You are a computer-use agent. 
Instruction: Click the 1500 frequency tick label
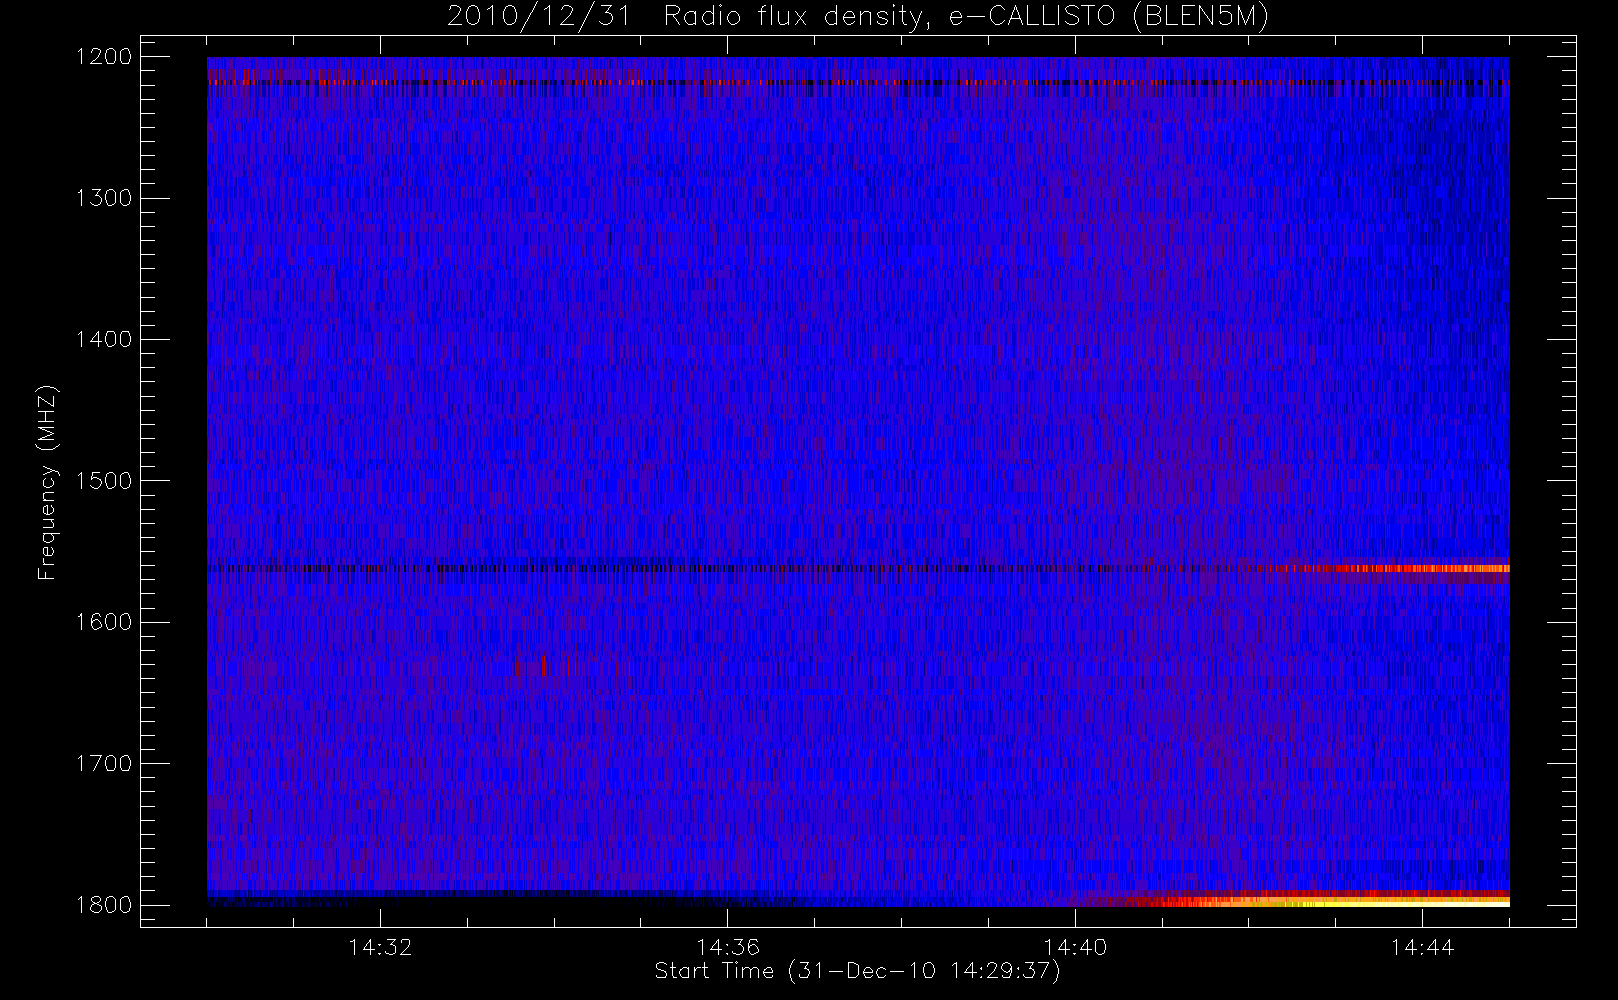[x=105, y=481]
